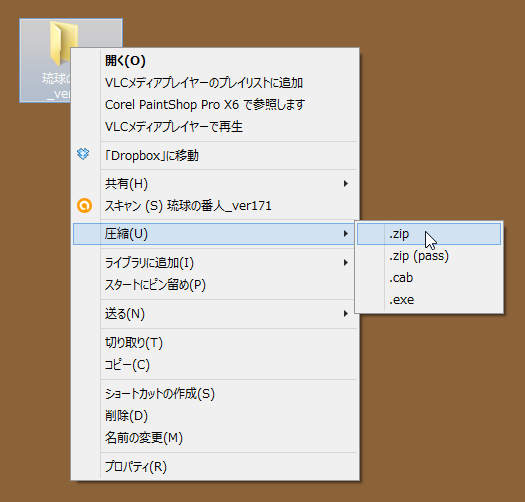Expand the 送る(N) submenu arrow
The image size is (525, 502).
[x=346, y=313]
